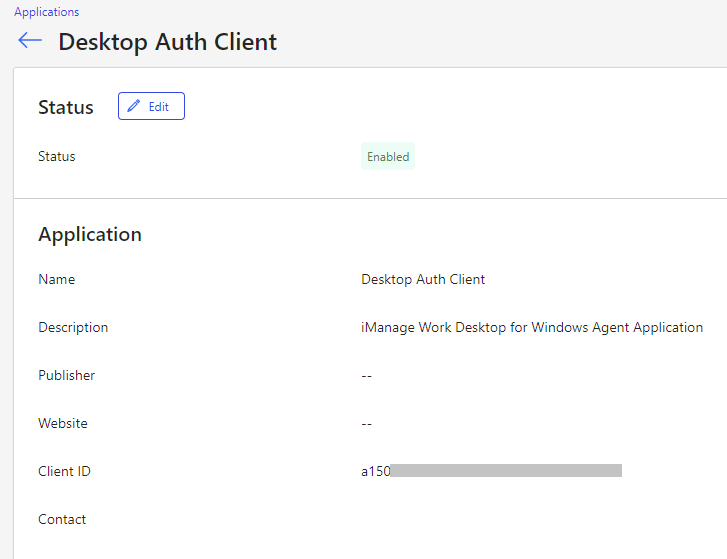Screen dimensions: 727x559
Task: Click the Name field label
Action: 57,280
